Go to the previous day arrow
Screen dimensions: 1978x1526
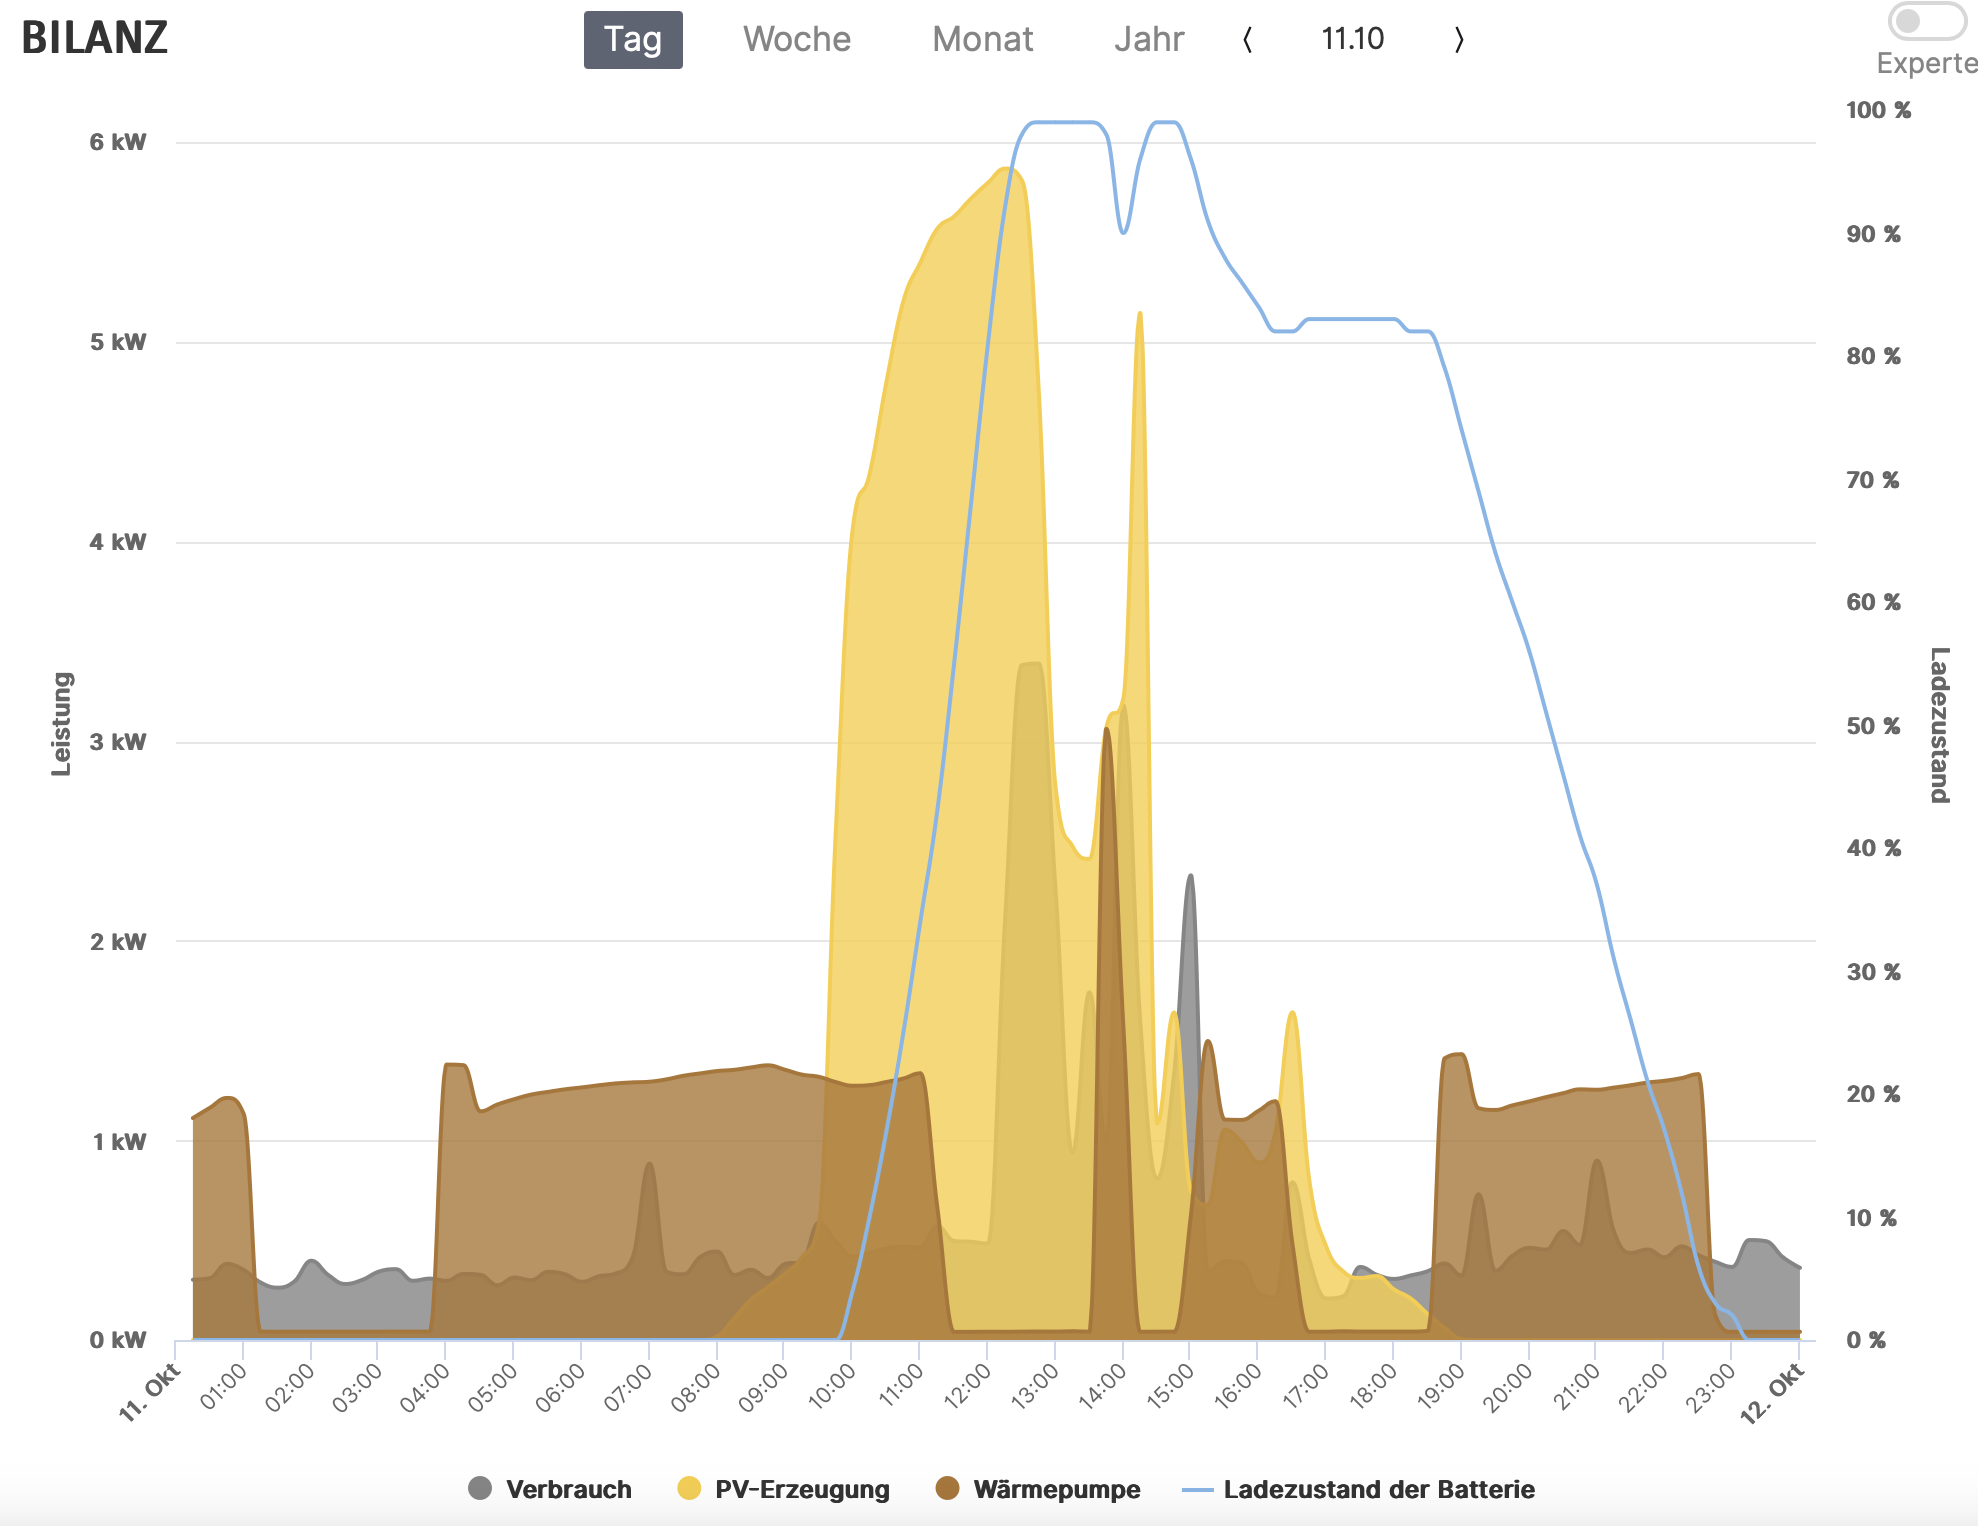(1247, 40)
